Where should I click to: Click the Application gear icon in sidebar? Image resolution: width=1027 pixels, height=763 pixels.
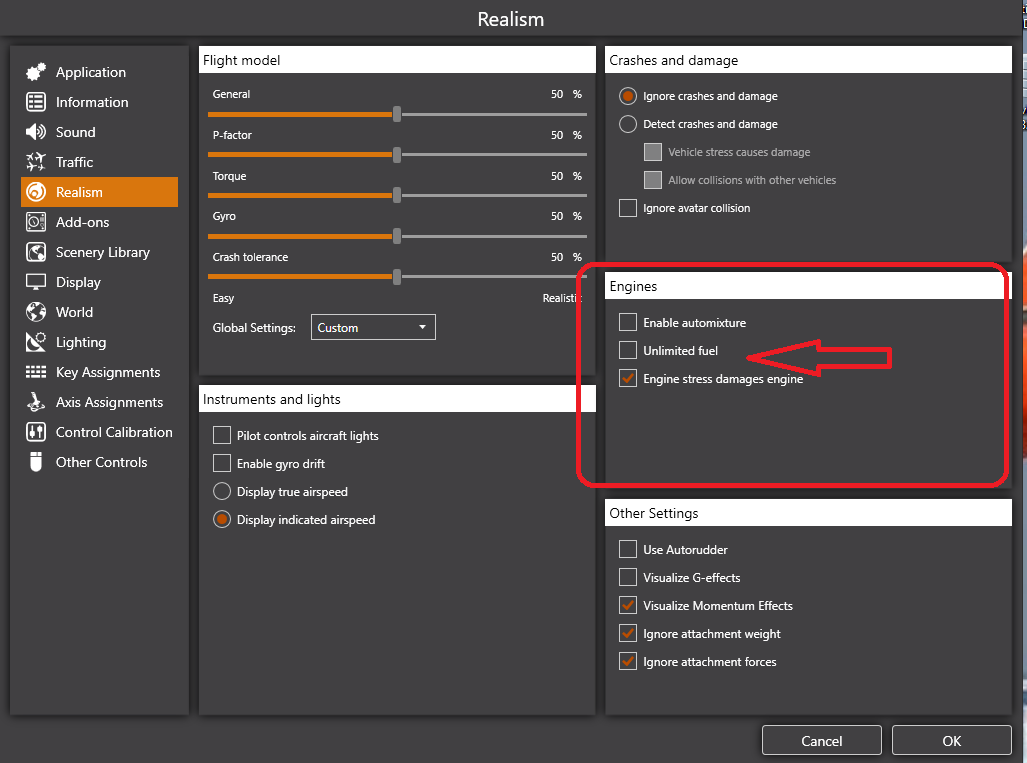[36, 72]
